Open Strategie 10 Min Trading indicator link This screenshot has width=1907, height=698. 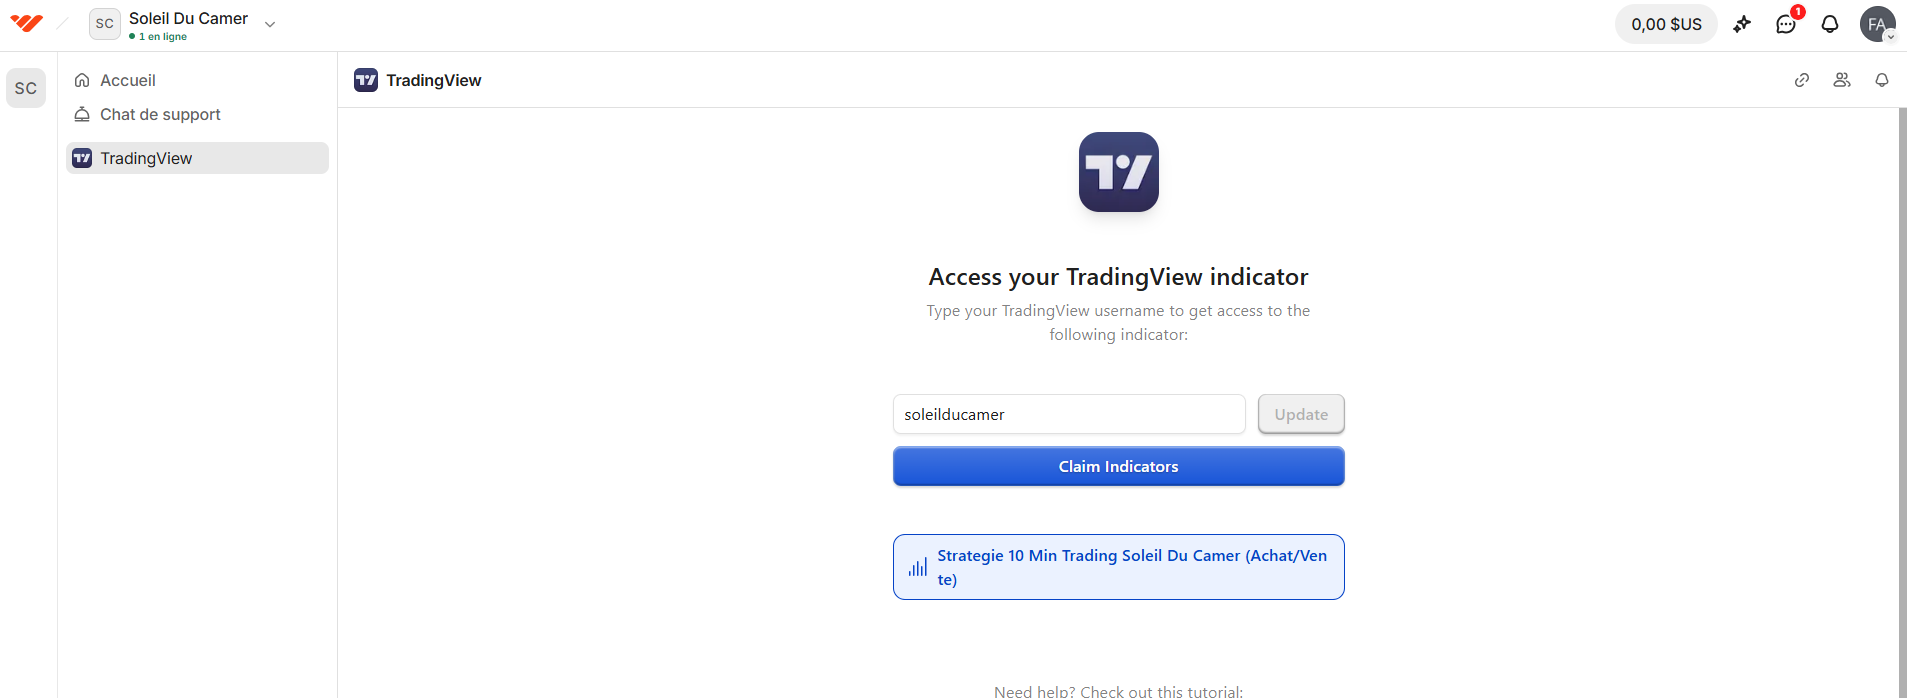(x=1119, y=567)
